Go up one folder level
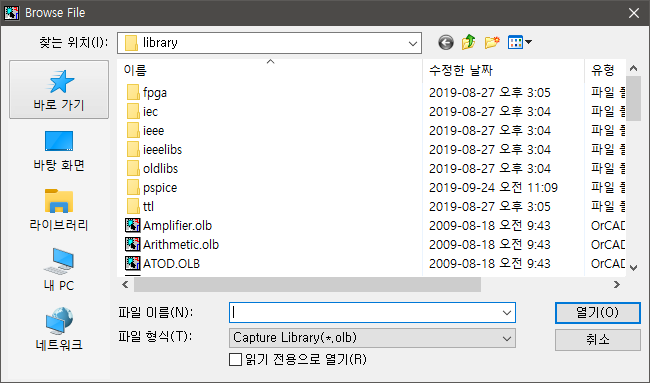Image resolution: width=650 pixels, height=383 pixels. 469,42
